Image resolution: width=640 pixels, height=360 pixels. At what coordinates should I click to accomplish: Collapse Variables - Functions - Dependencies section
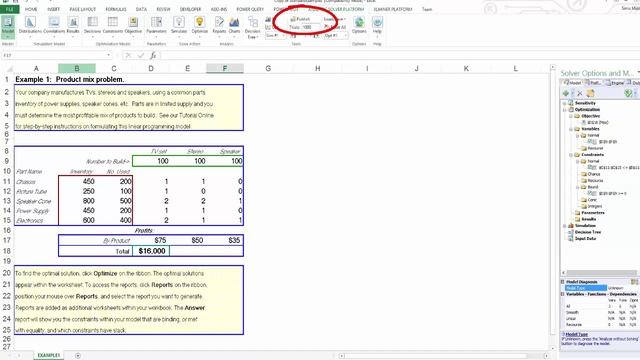click(563, 294)
